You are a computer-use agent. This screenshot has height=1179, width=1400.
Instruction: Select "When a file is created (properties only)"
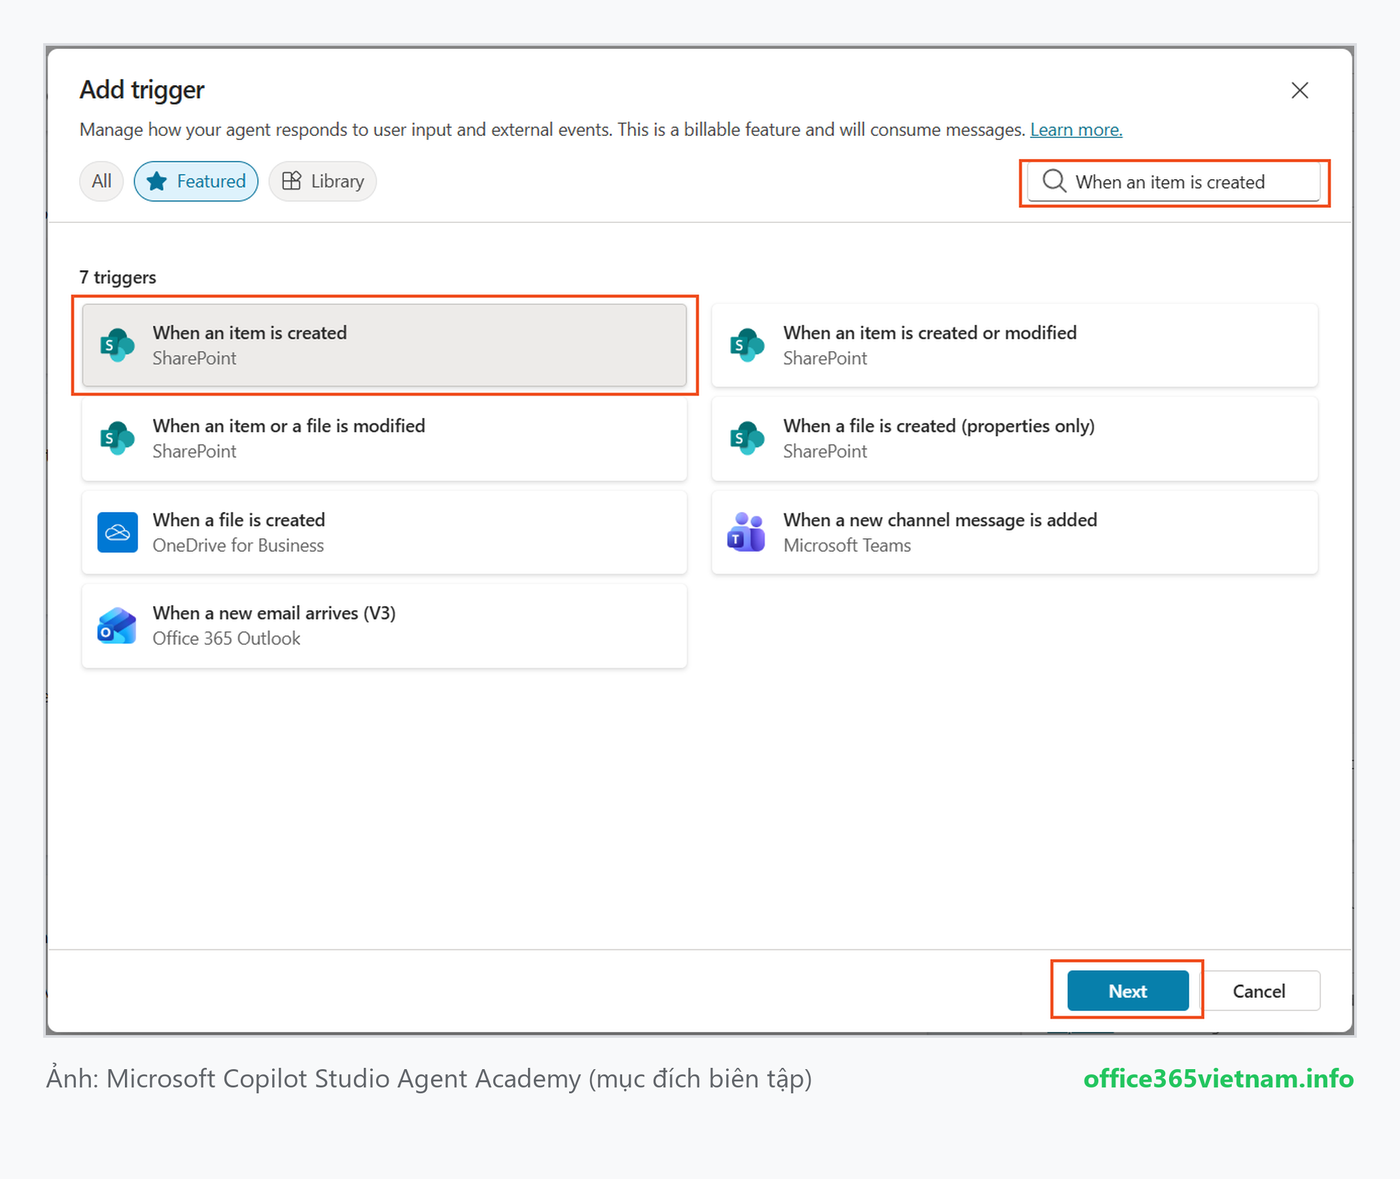coord(1015,438)
